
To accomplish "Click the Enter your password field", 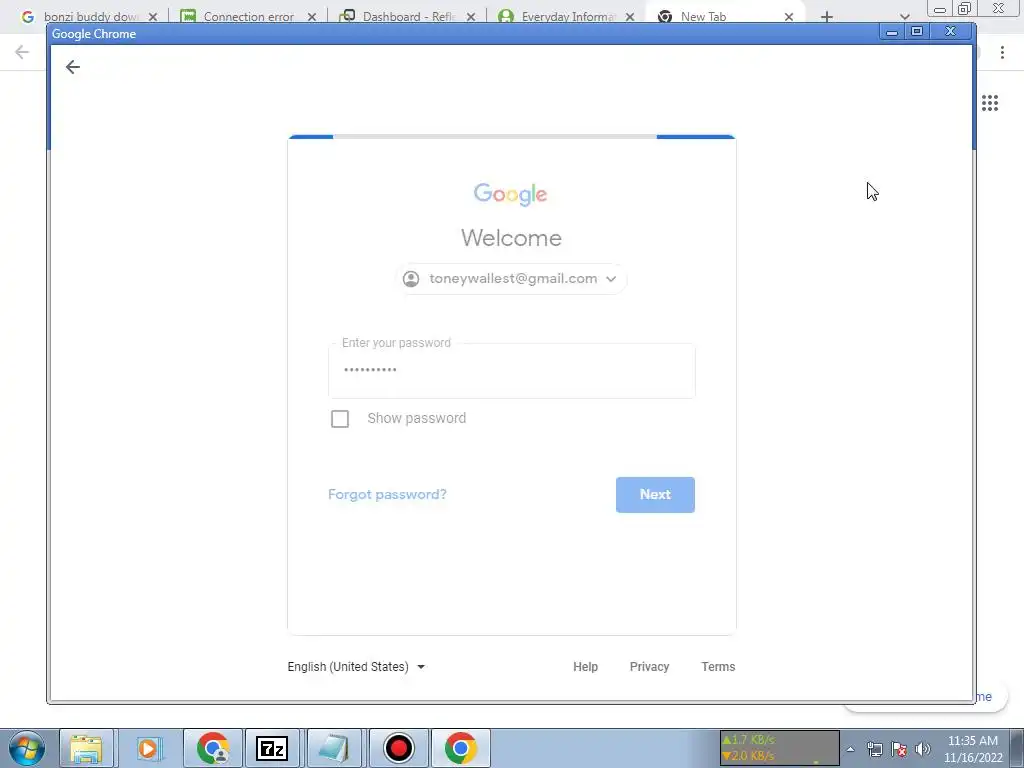I will (x=511, y=370).
